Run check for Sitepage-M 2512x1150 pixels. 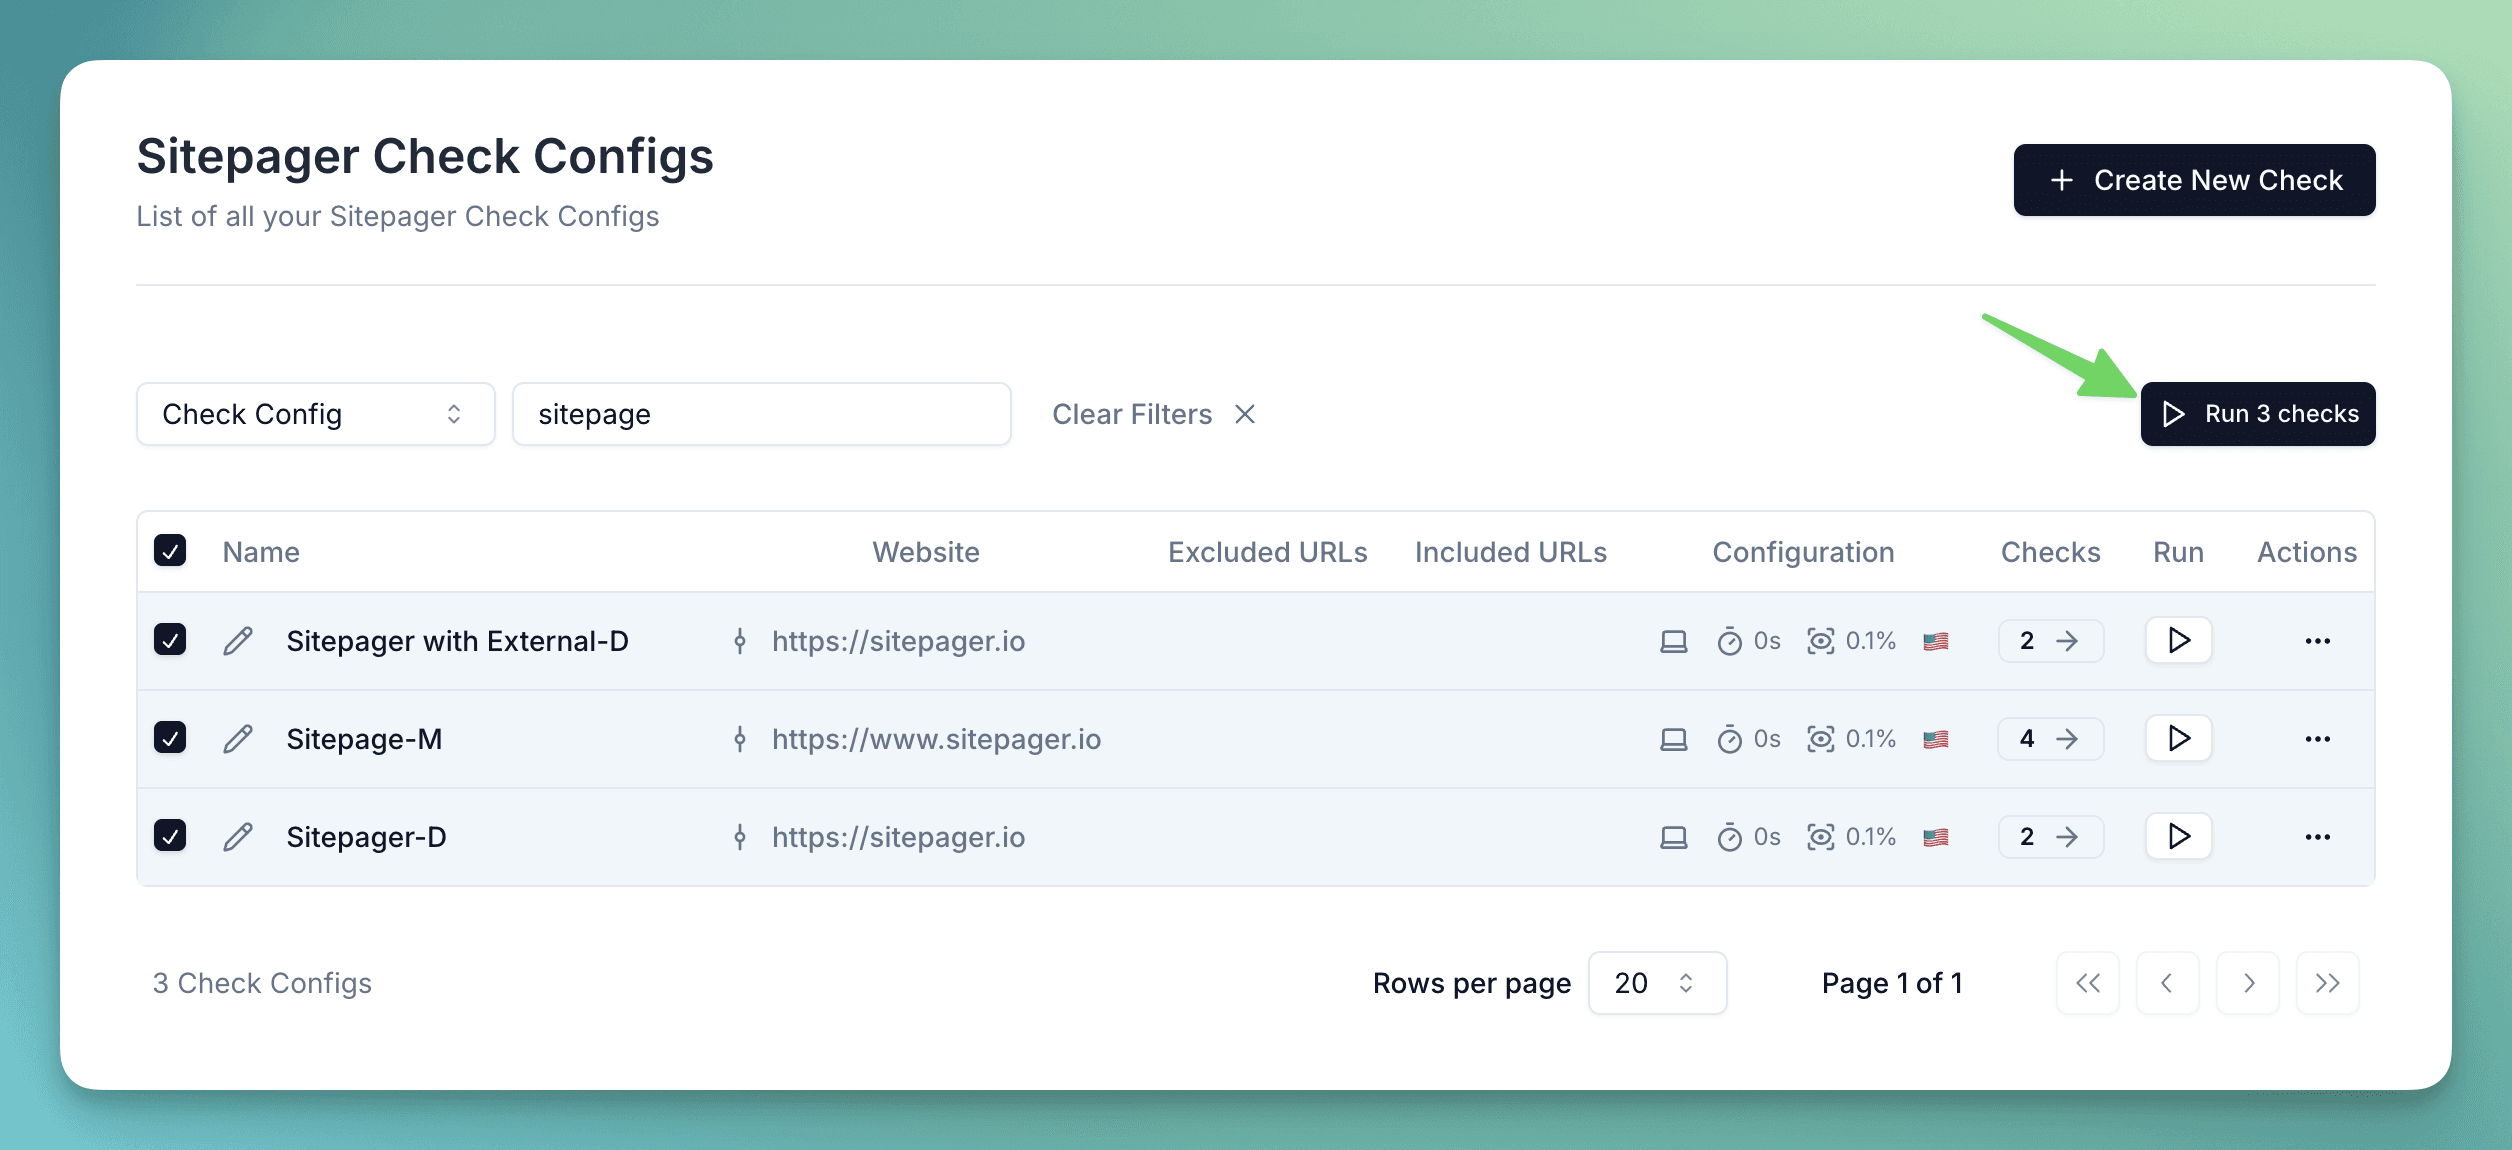pyautogui.click(x=2179, y=738)
